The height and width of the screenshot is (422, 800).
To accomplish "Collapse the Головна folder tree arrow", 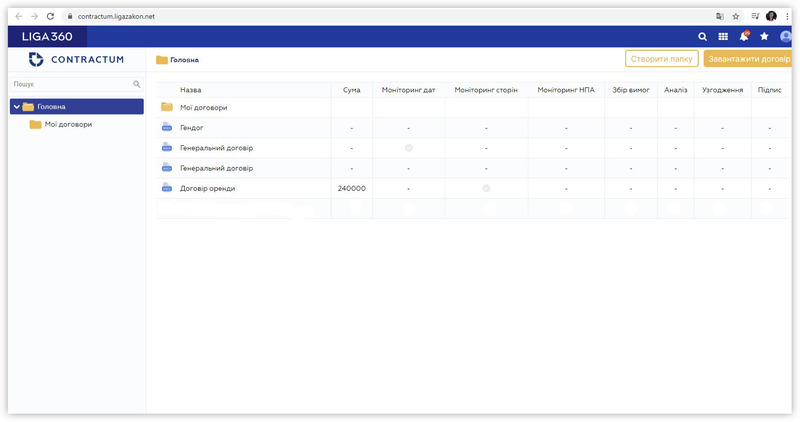I will tap(17, 107).
